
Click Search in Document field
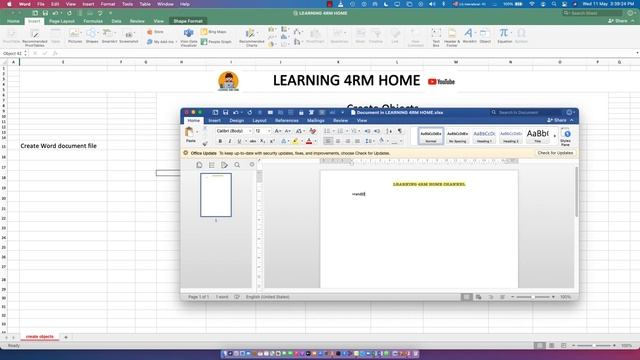(527, 112)
